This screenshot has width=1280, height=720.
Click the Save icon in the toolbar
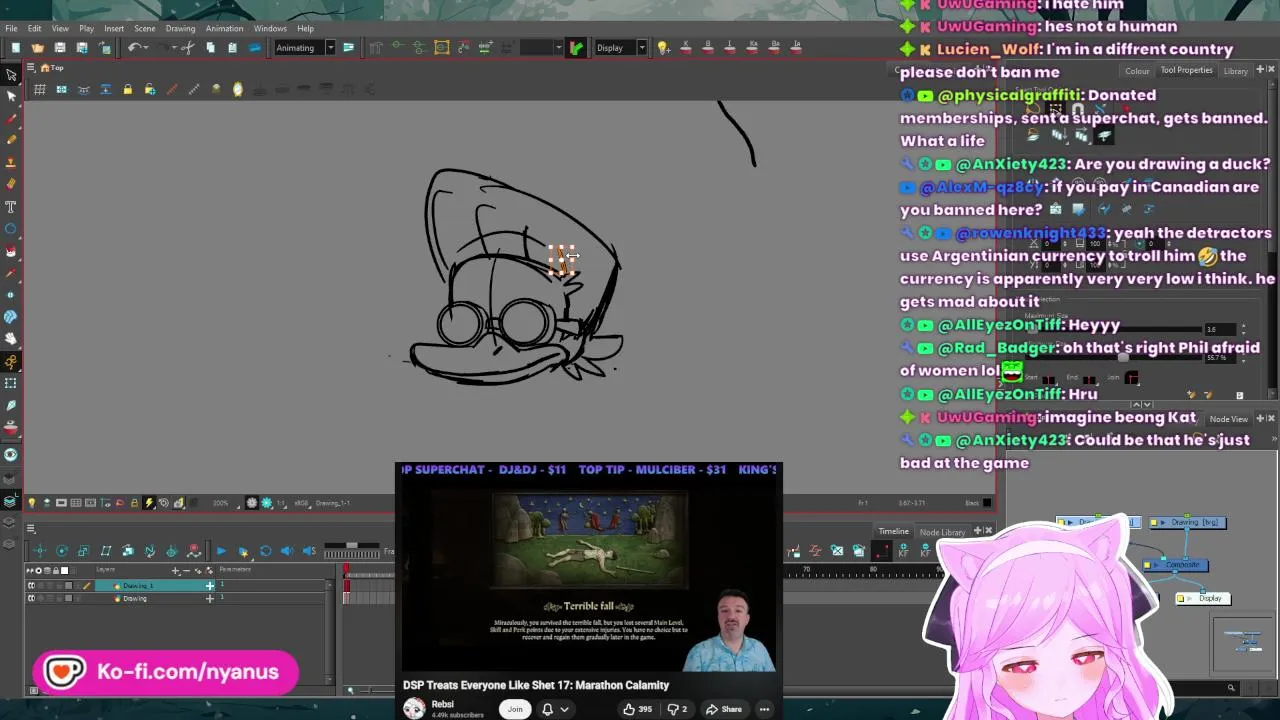pyautogui.click(x=59, y=48)
